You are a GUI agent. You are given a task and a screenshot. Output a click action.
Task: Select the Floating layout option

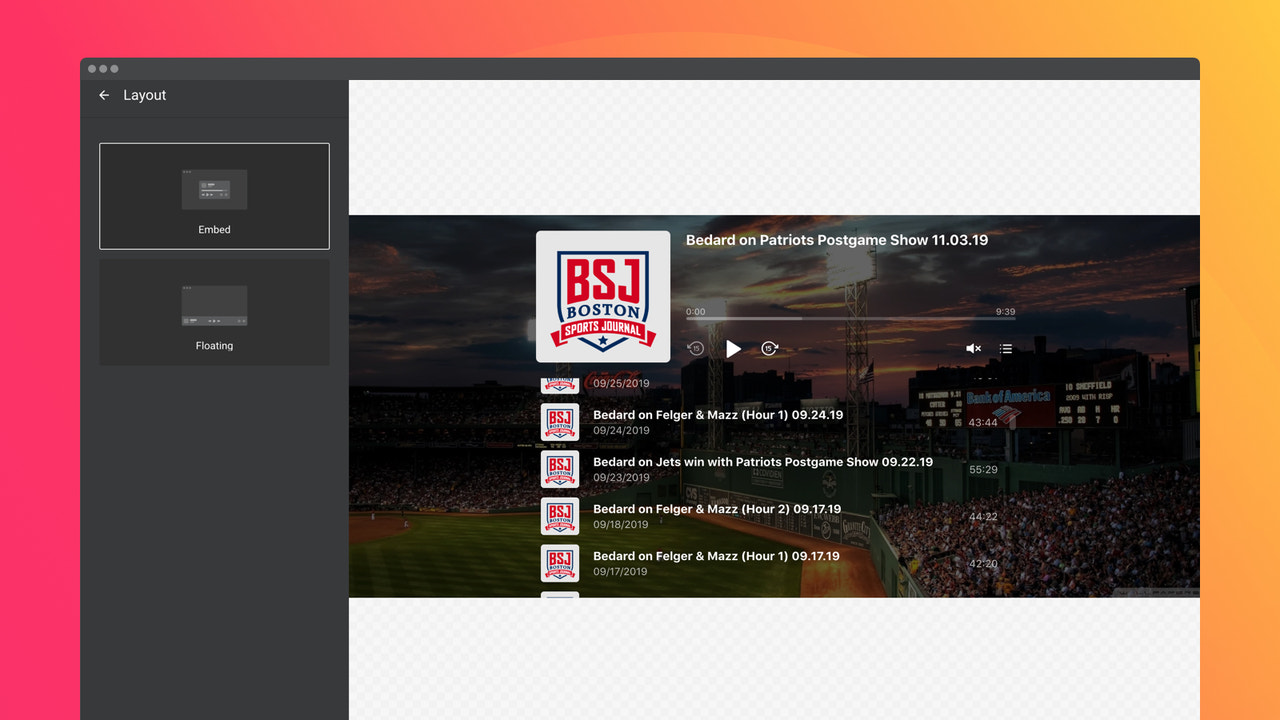(214, 311)
